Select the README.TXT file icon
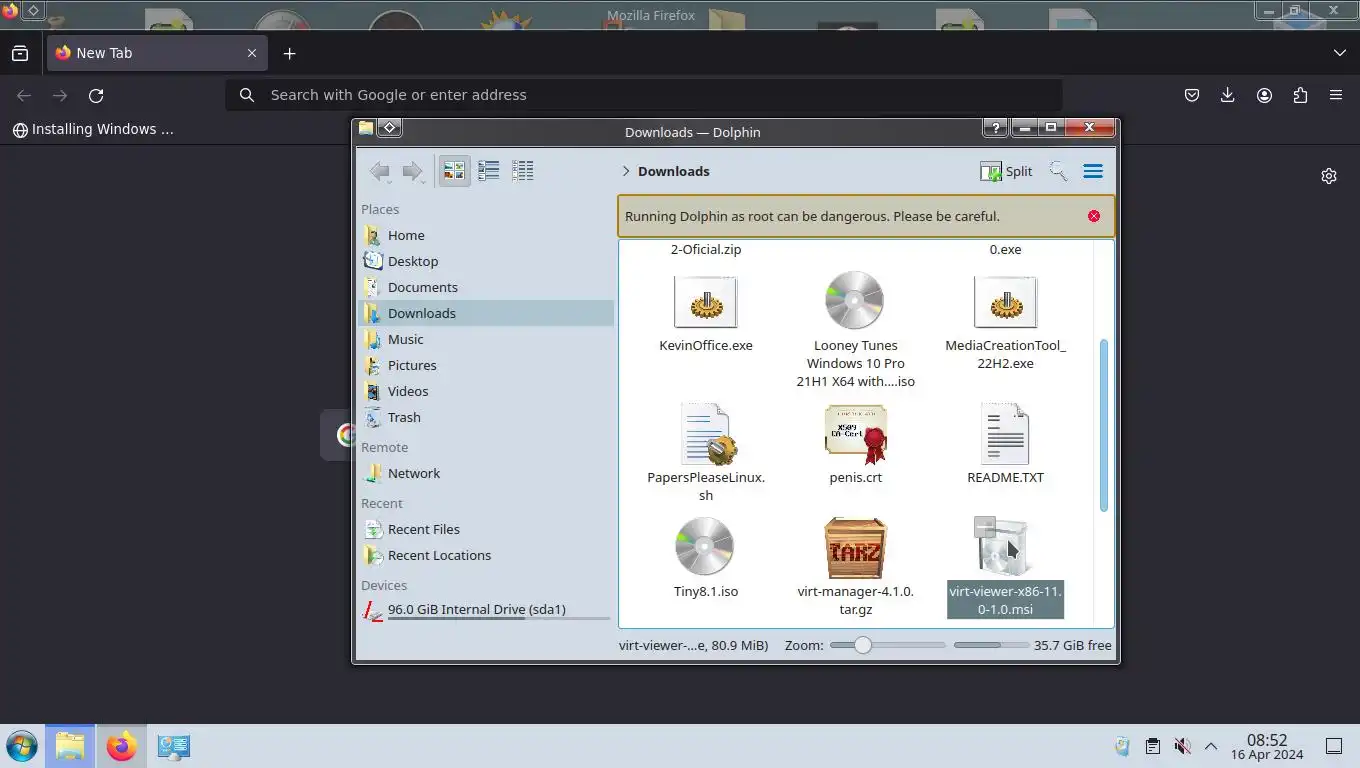Image resolution: width=1360 pixels, height=768 pixels. pyautogui.click(x=1005, y=434)
